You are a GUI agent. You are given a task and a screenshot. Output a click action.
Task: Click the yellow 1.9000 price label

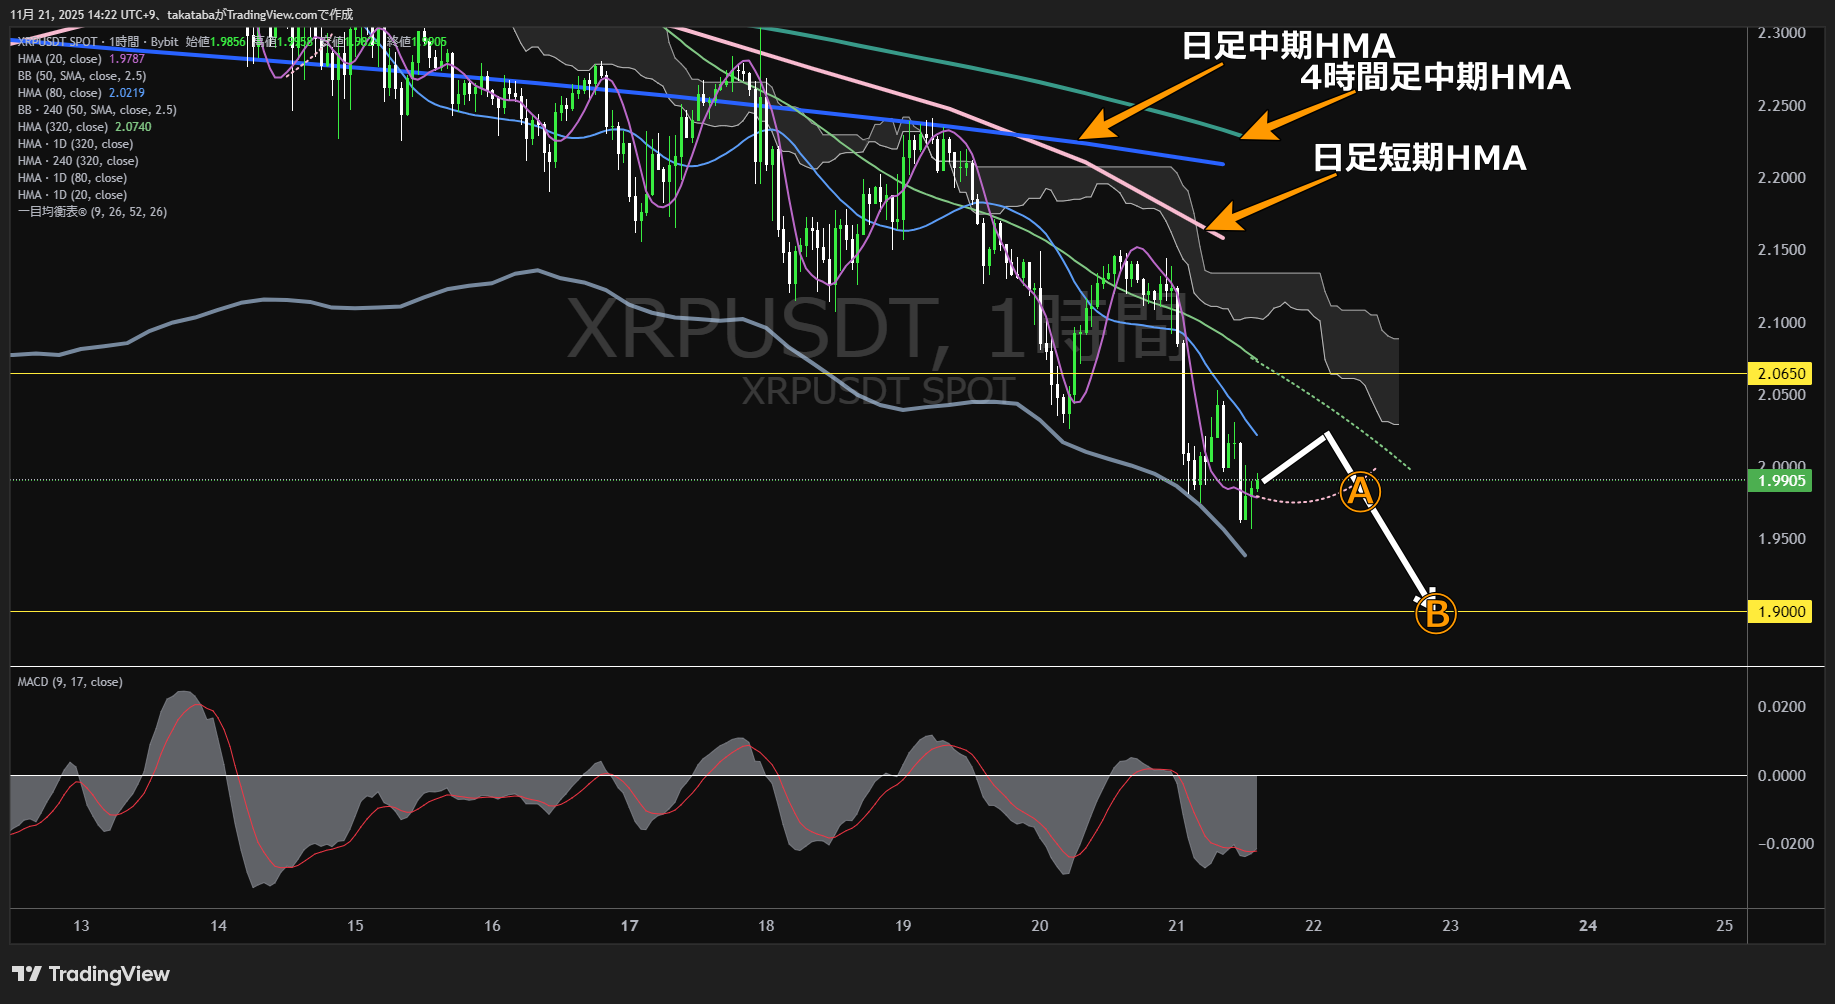pyautogui.click(x=1781, y=612)
